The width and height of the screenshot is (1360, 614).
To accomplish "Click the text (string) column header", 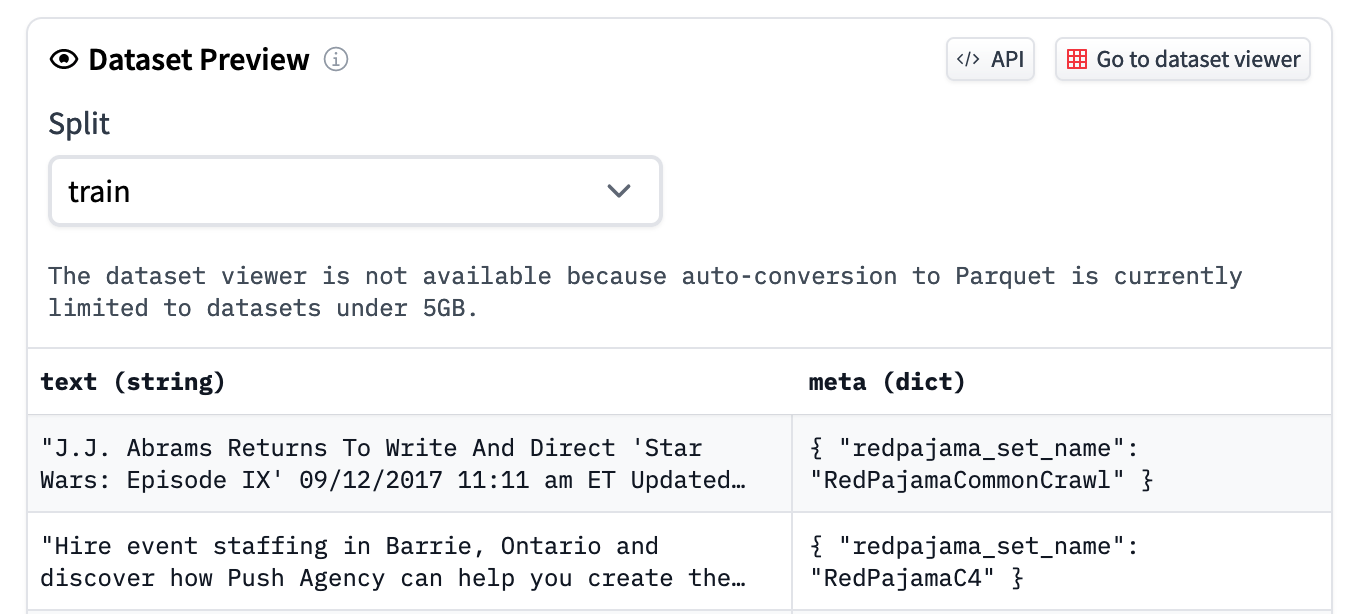I will [x=131, y=381].
